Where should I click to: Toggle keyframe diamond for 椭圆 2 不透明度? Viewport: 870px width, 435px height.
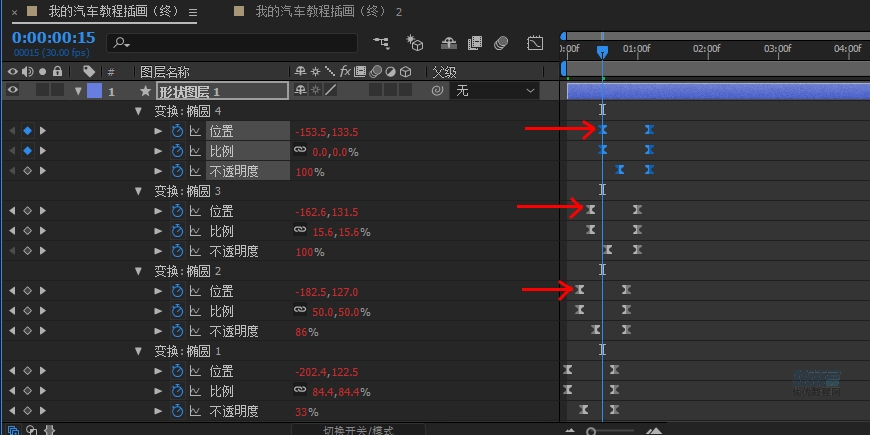[x=27, y=331]
